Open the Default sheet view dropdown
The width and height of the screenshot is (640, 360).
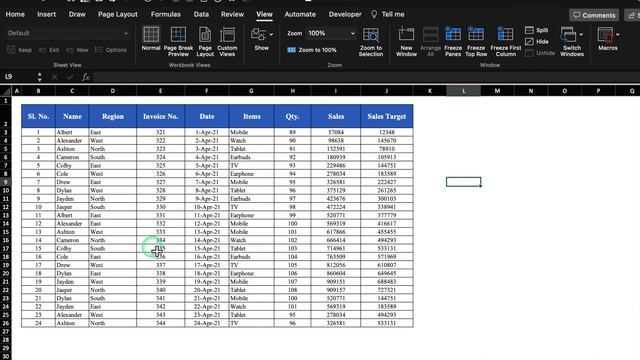[x=67, y=33]
